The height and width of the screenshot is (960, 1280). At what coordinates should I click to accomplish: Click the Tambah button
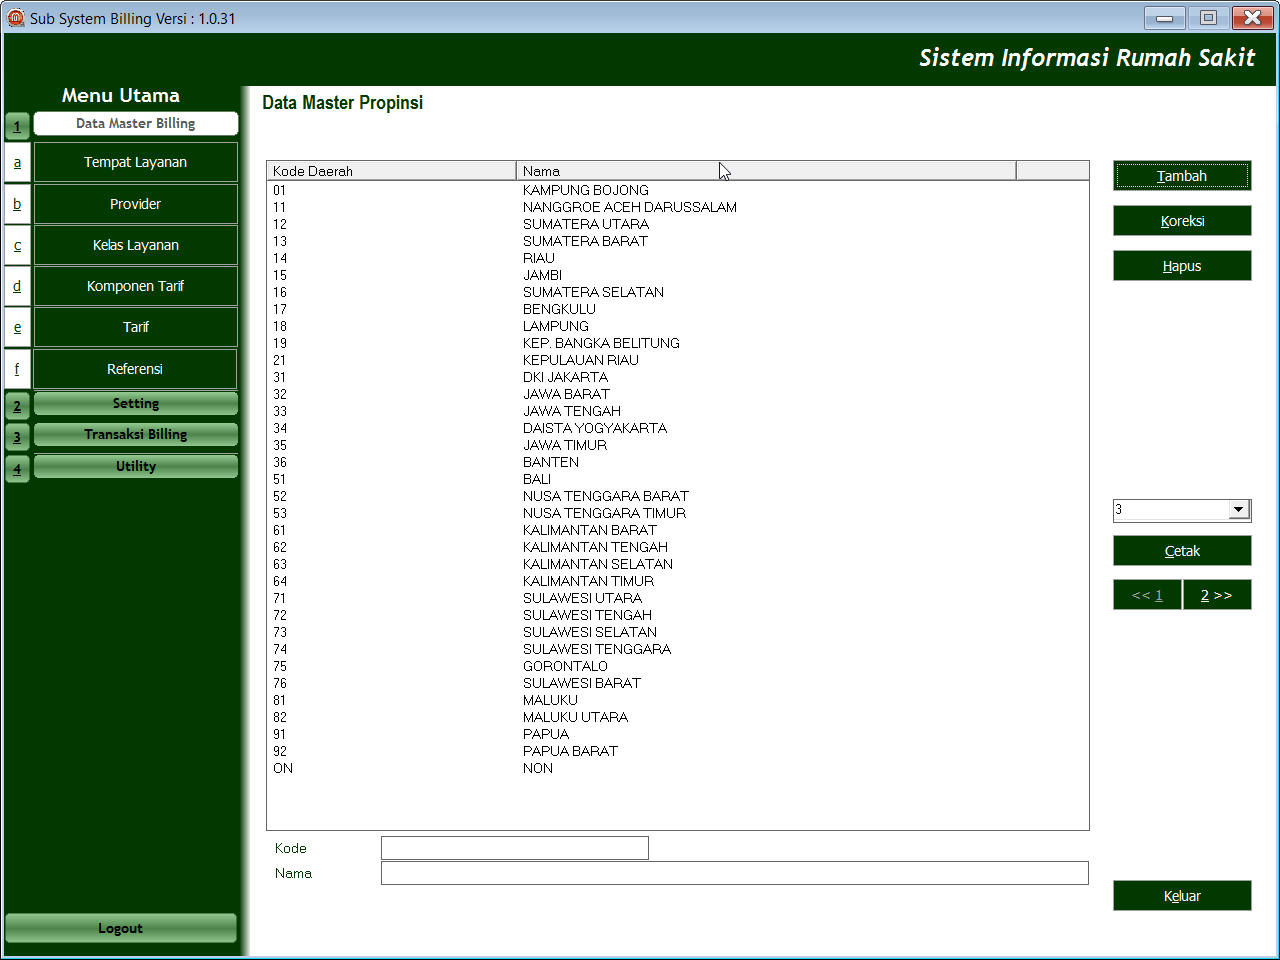point(1182,176)
